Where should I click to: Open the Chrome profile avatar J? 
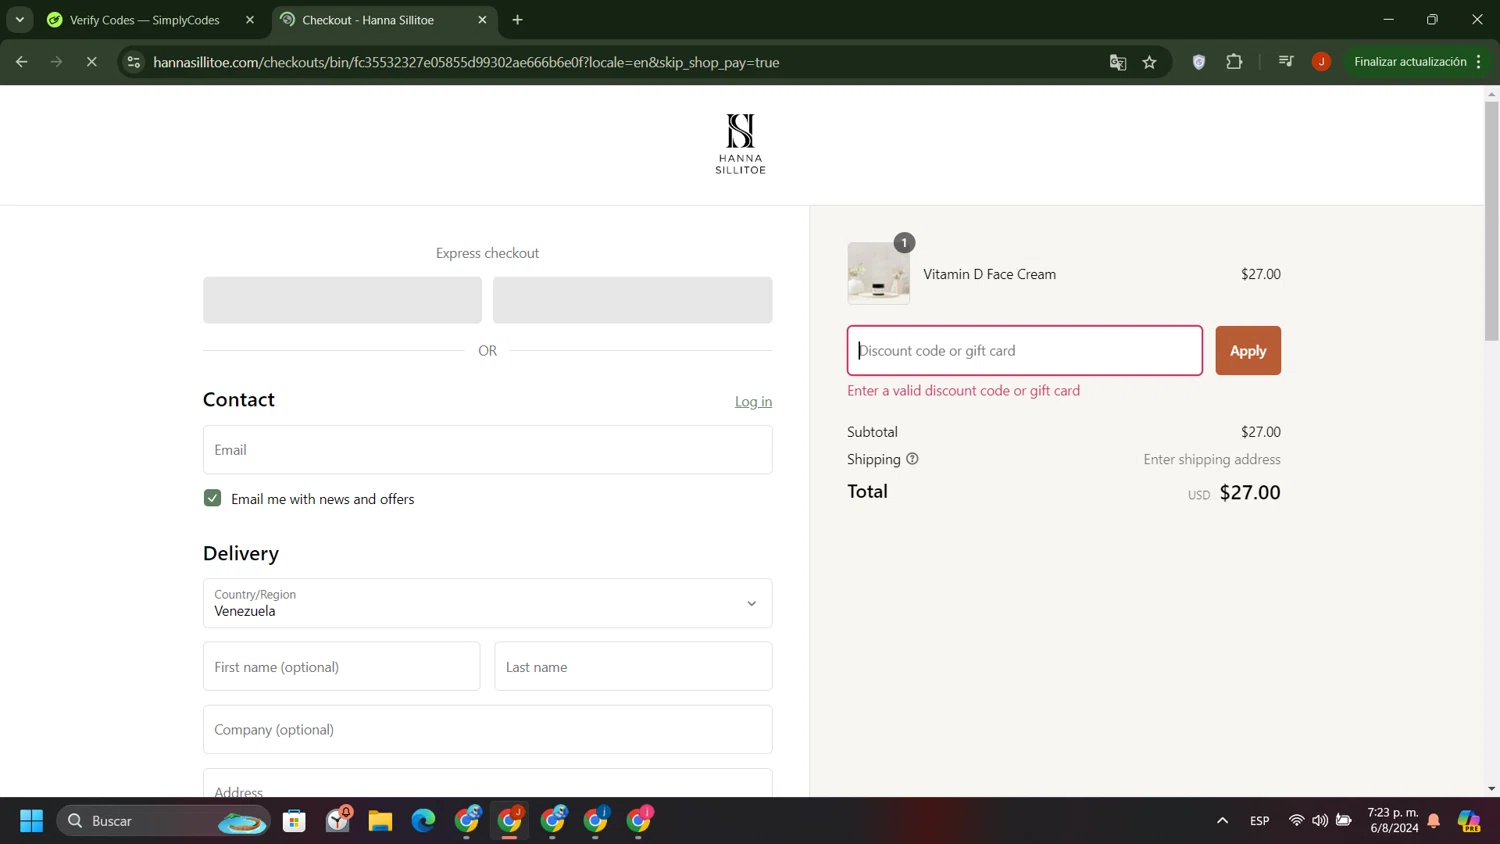click(x=1321, y=62)
